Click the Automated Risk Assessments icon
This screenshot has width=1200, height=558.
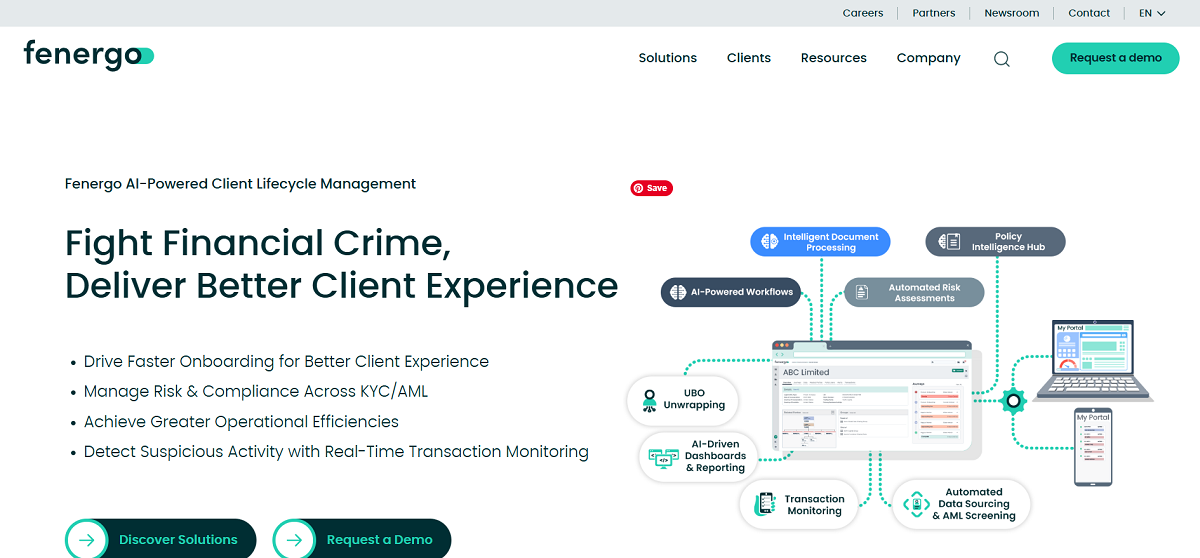tap(861, 292)
